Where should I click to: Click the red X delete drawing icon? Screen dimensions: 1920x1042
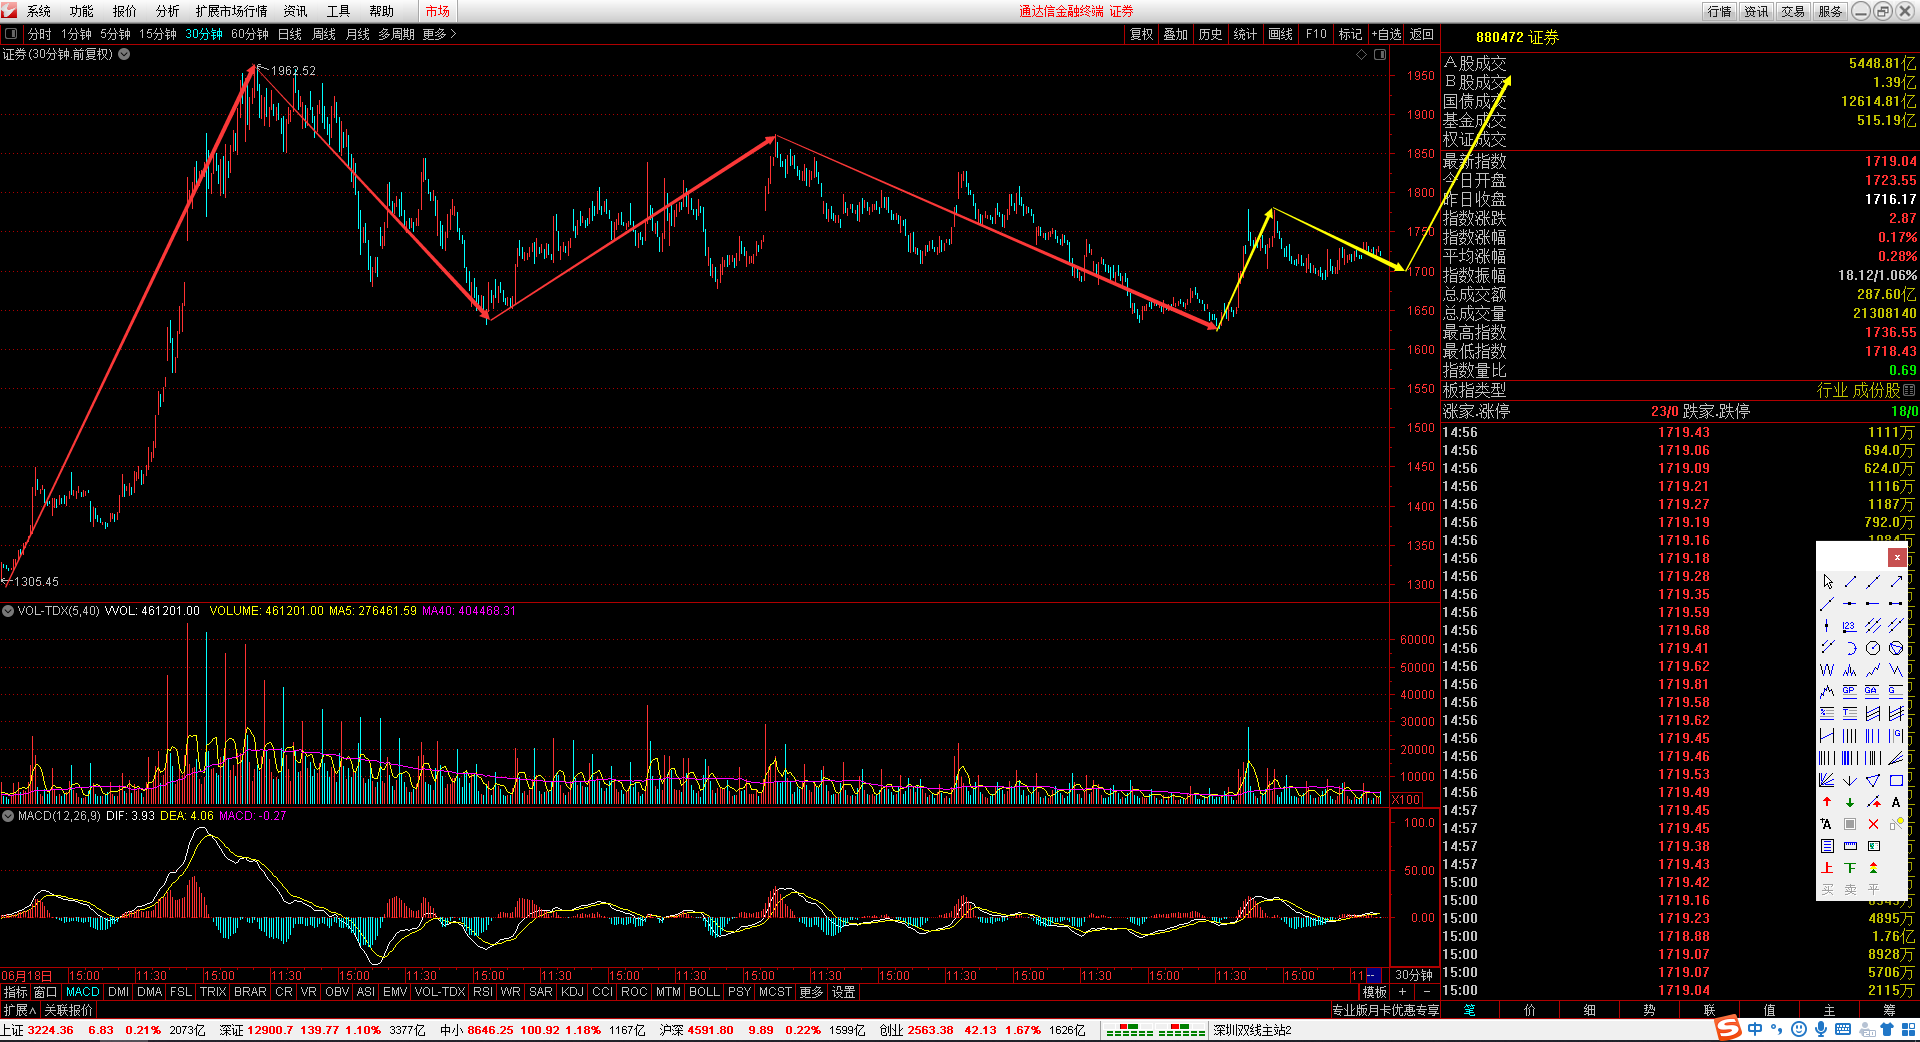click(1873, 824)
